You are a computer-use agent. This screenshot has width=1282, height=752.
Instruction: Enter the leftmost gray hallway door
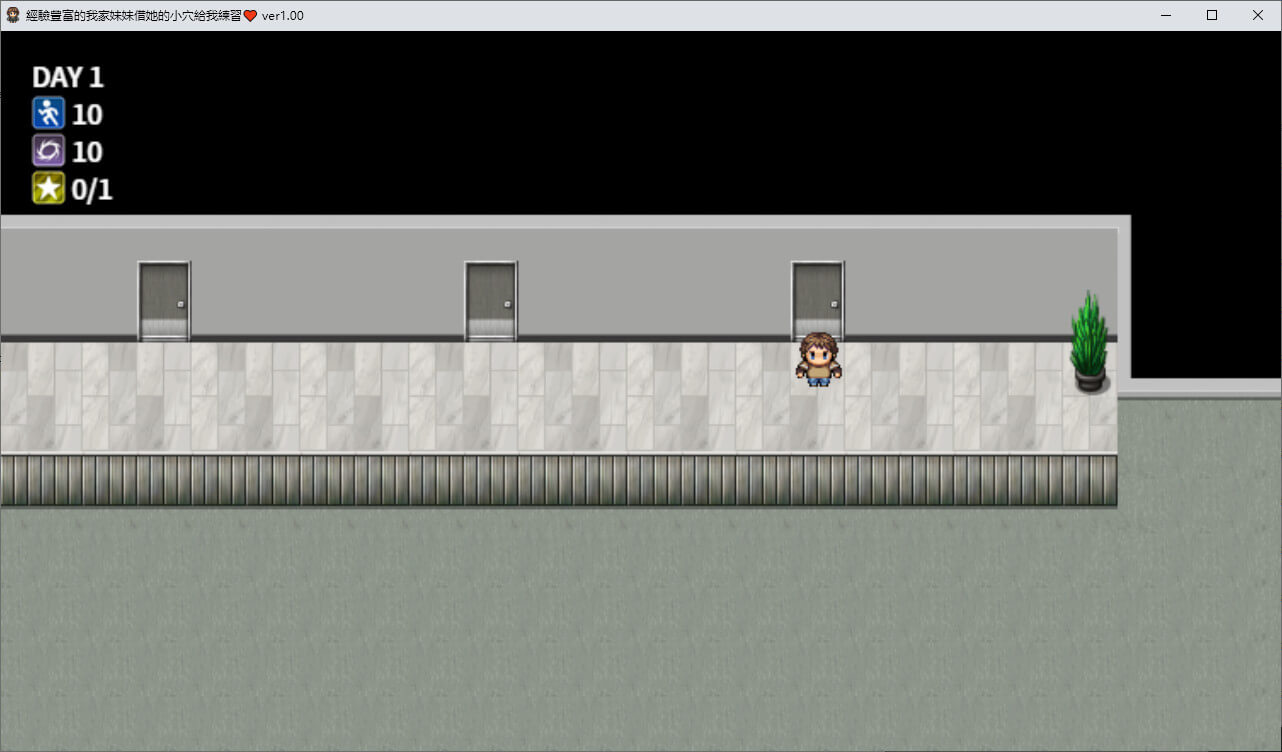coord(164,300)
